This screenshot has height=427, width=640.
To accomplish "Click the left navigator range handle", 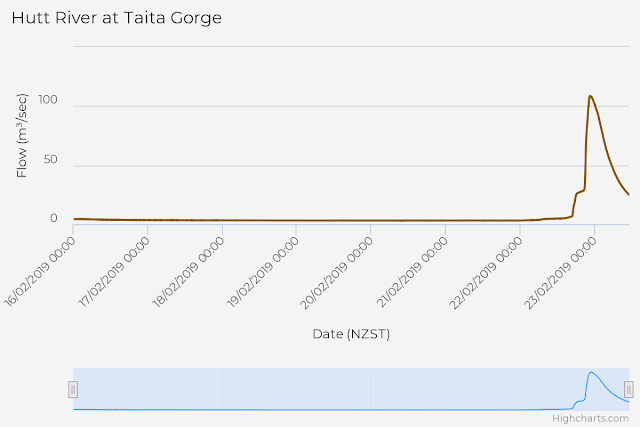I will pos(73,389).
